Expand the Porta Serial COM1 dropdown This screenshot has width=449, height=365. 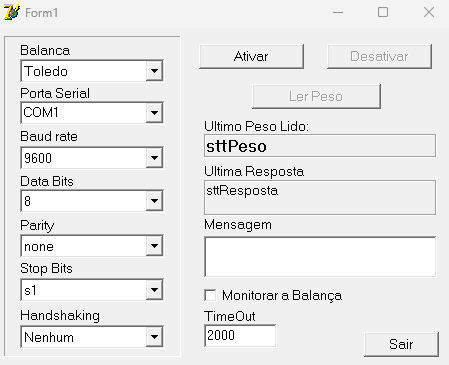pyautogui.click(x=92, y=113)
